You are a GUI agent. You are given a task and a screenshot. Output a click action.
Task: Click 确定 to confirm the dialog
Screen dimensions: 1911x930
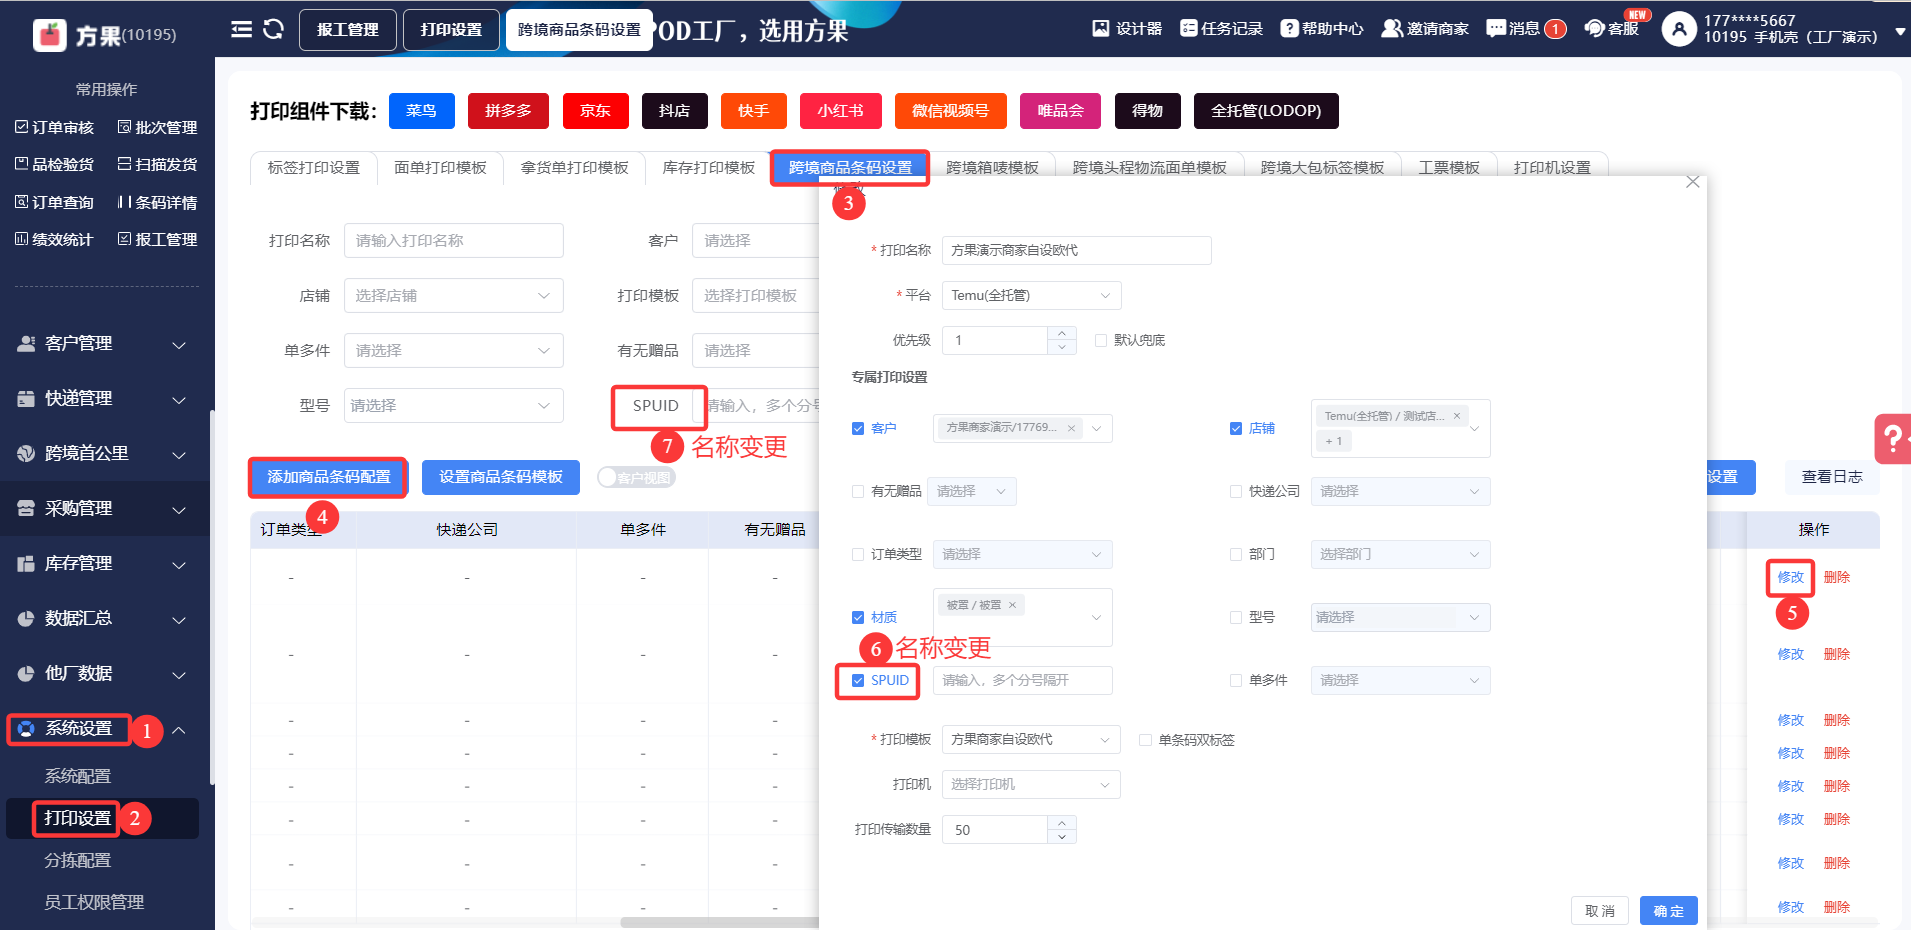(x=1668, y=911)
